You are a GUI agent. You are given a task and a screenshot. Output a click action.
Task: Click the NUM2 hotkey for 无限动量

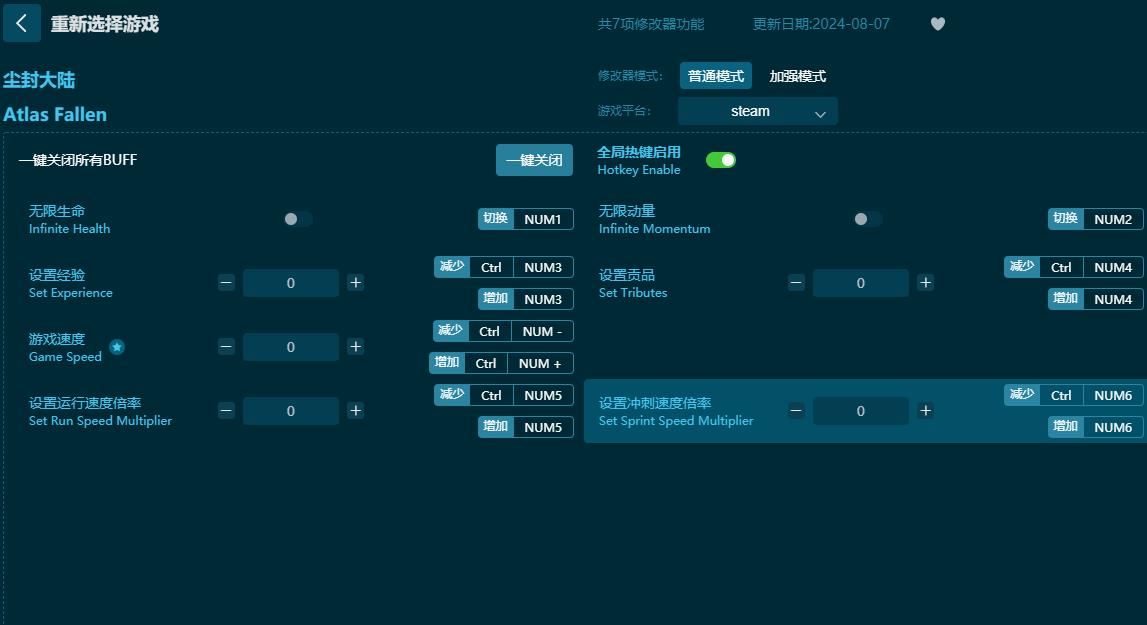[x=1112, y=218]
